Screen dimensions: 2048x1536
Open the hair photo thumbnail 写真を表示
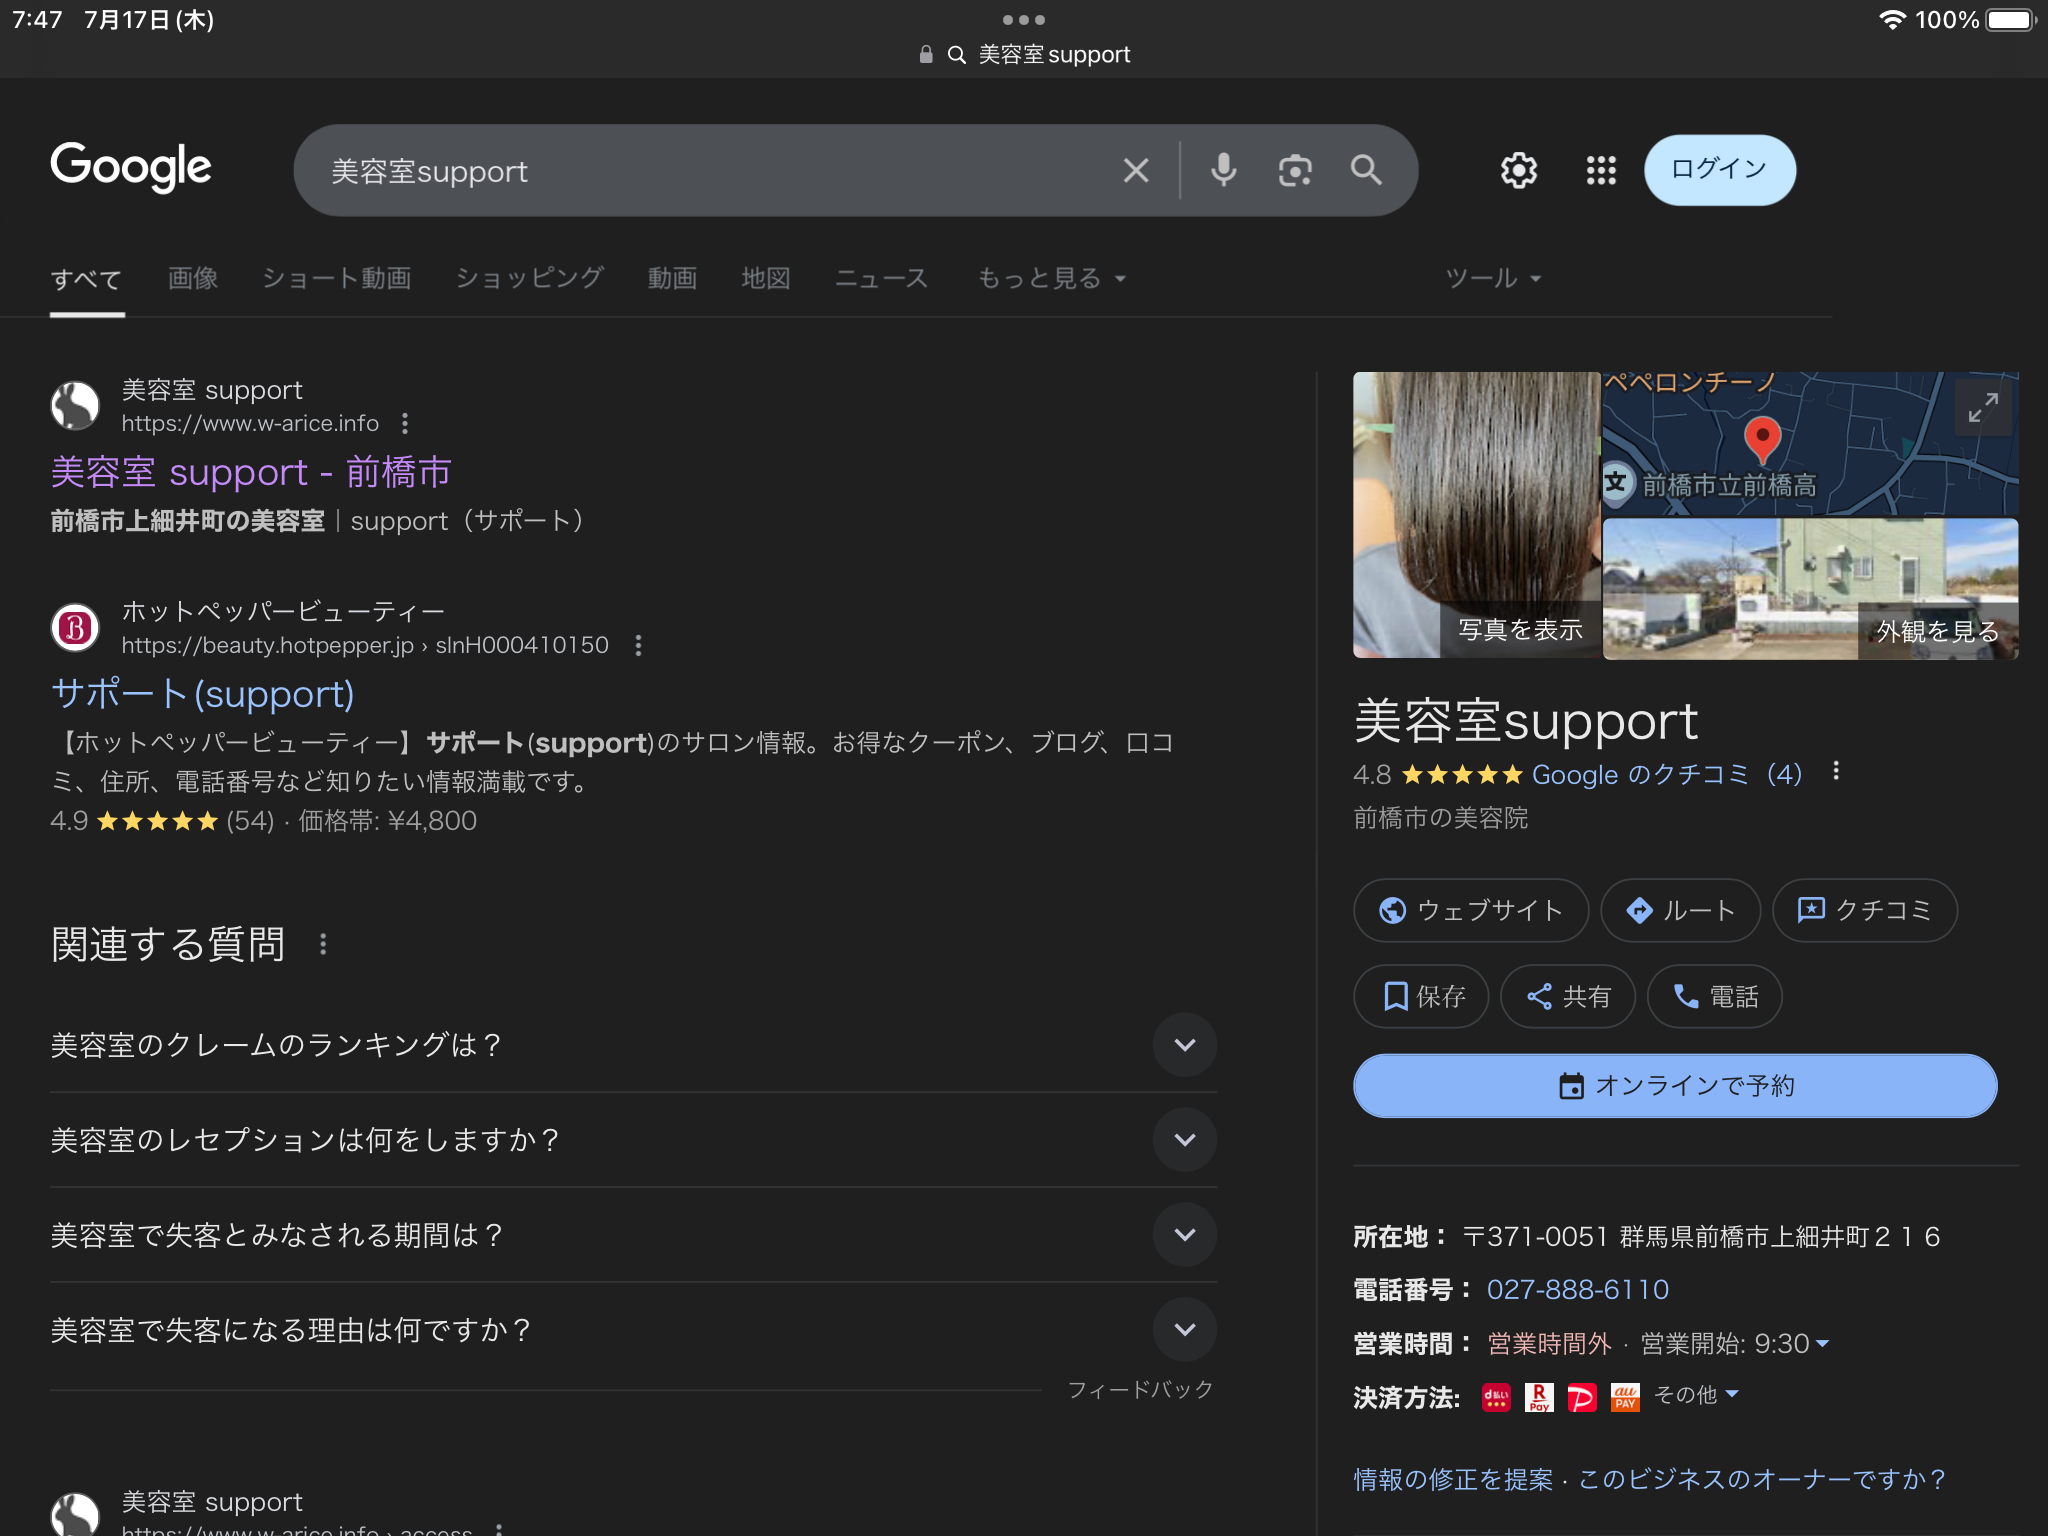click(x=1476, y=515)
